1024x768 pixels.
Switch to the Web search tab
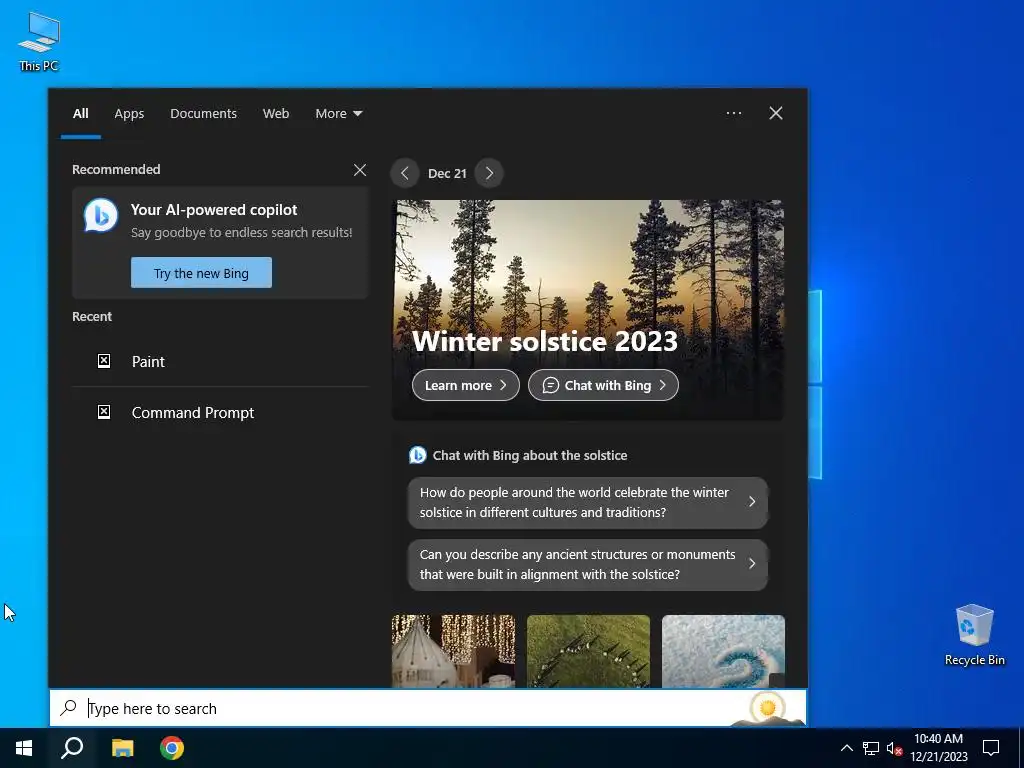click(276, 114)
